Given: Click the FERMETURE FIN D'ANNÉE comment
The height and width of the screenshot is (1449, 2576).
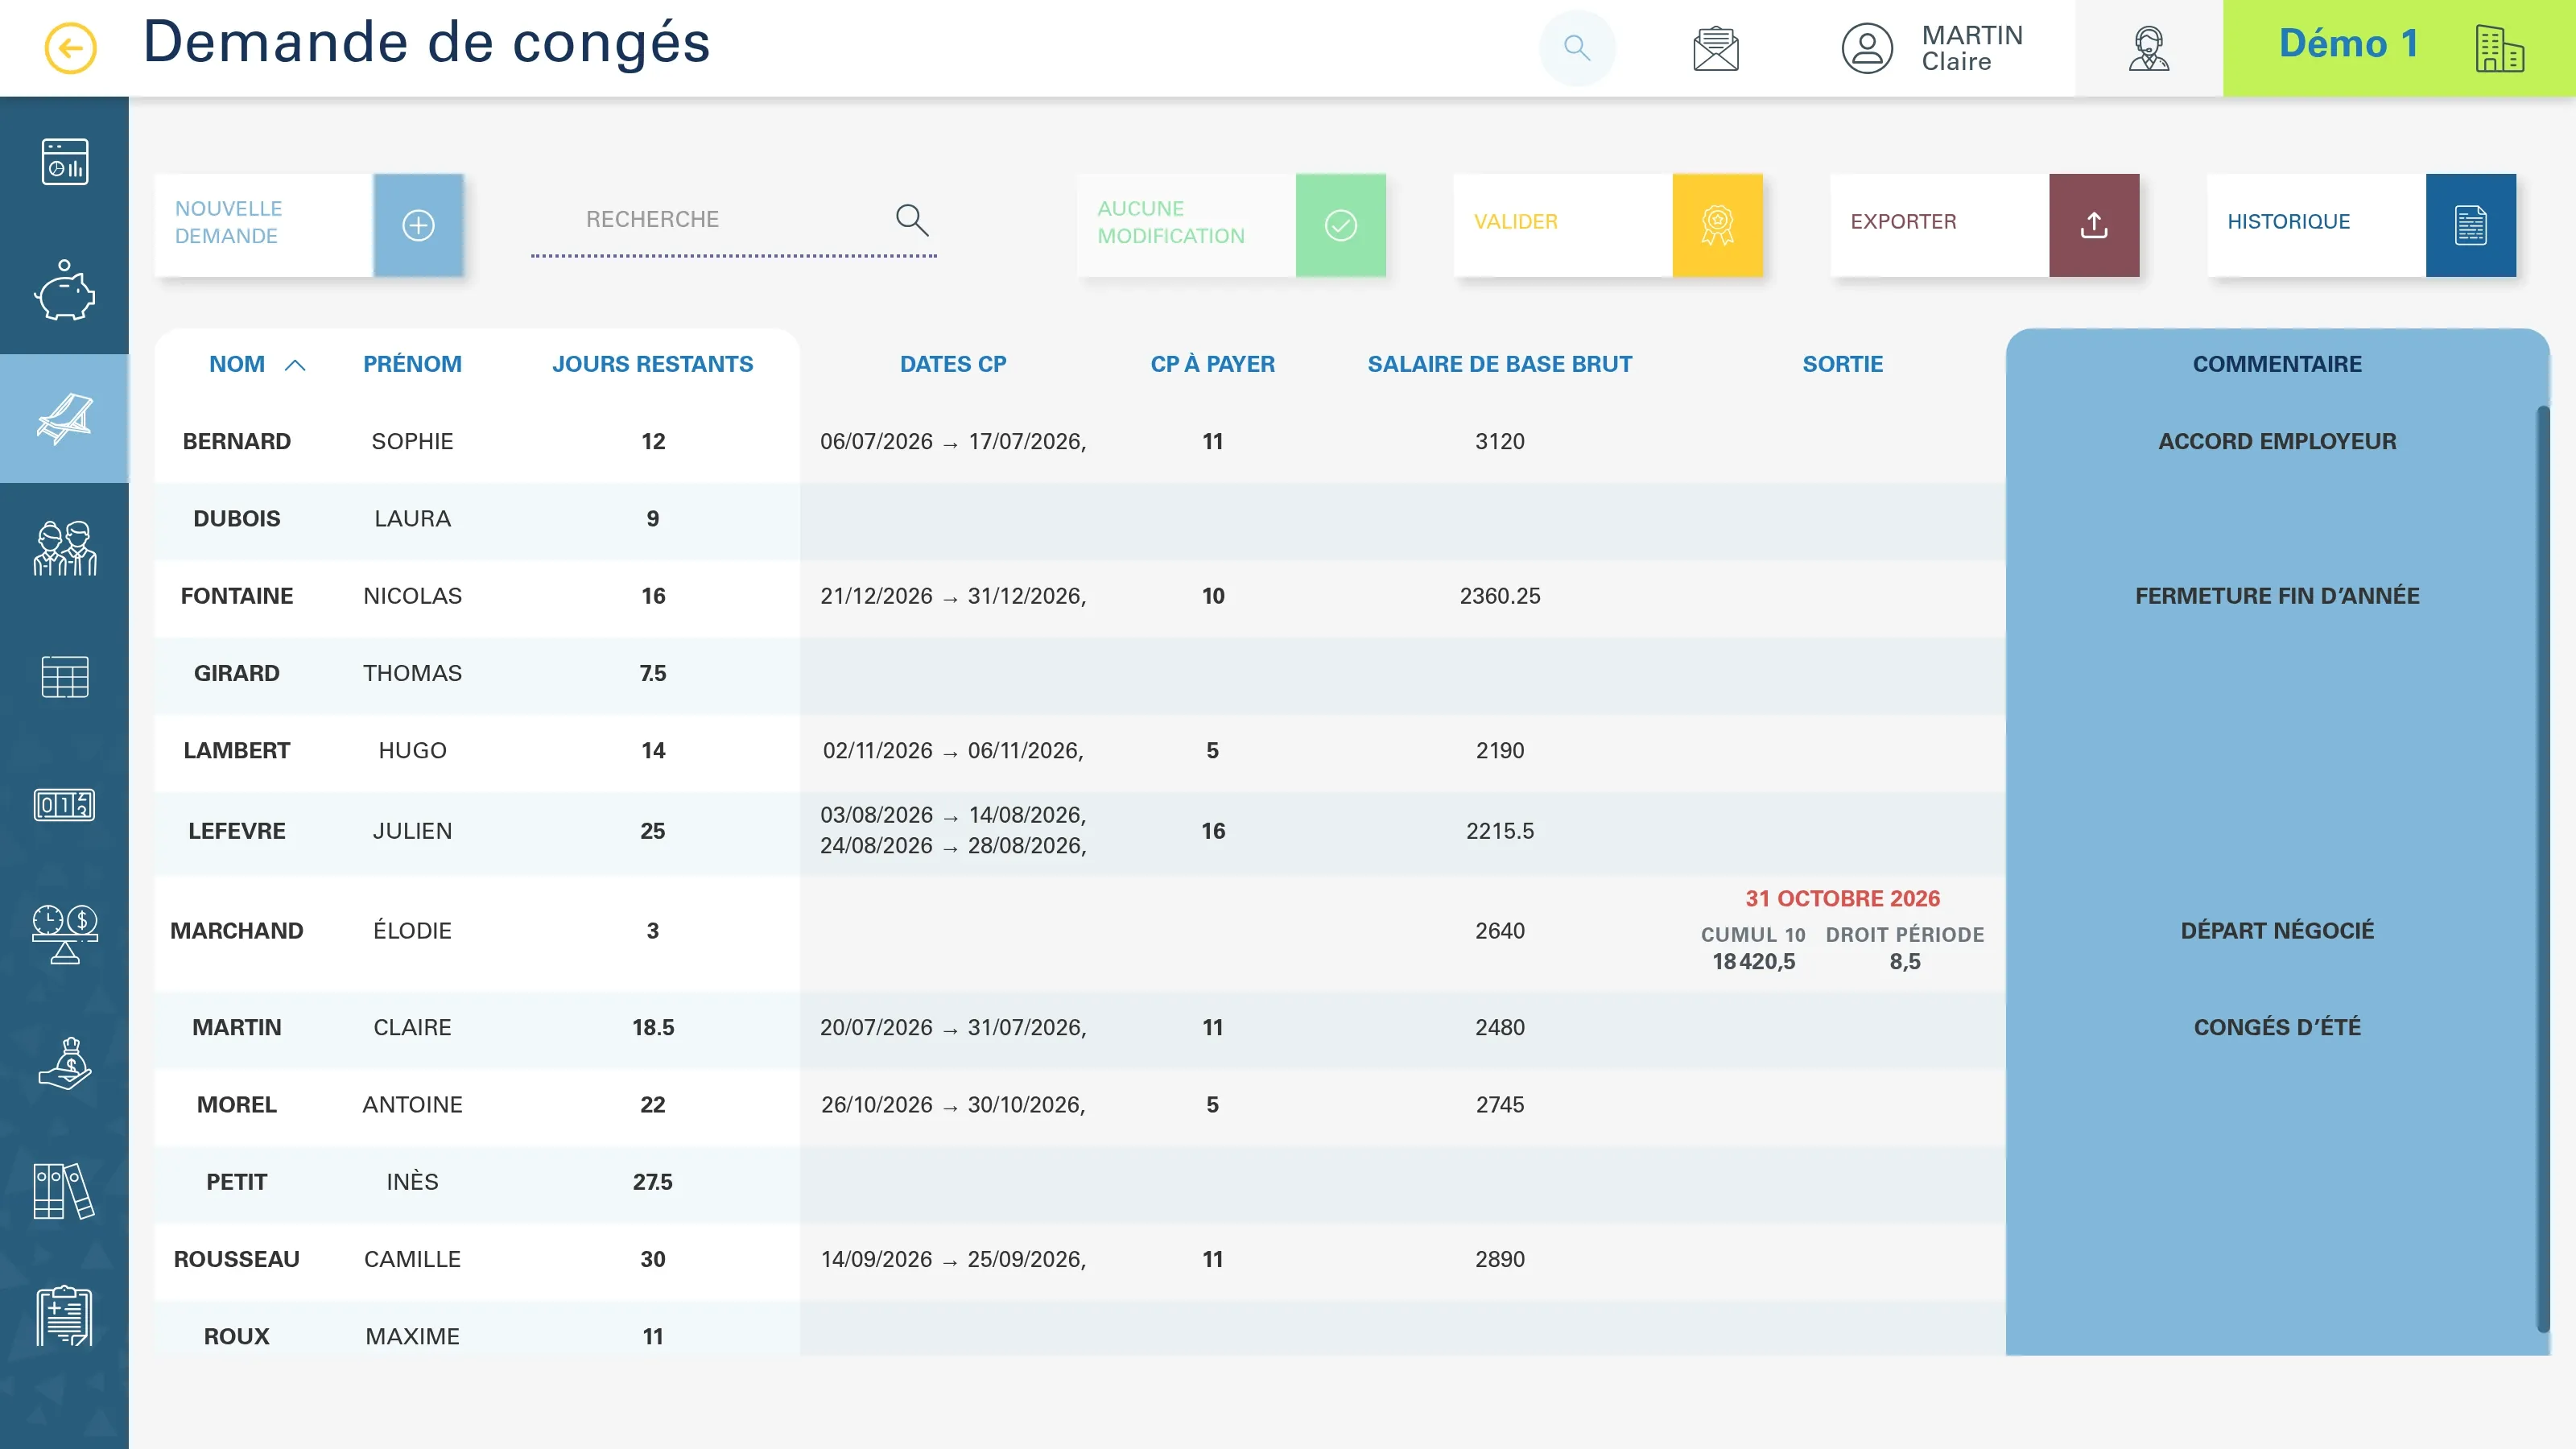Looking at the screenshot, I should coord(2277,596).
